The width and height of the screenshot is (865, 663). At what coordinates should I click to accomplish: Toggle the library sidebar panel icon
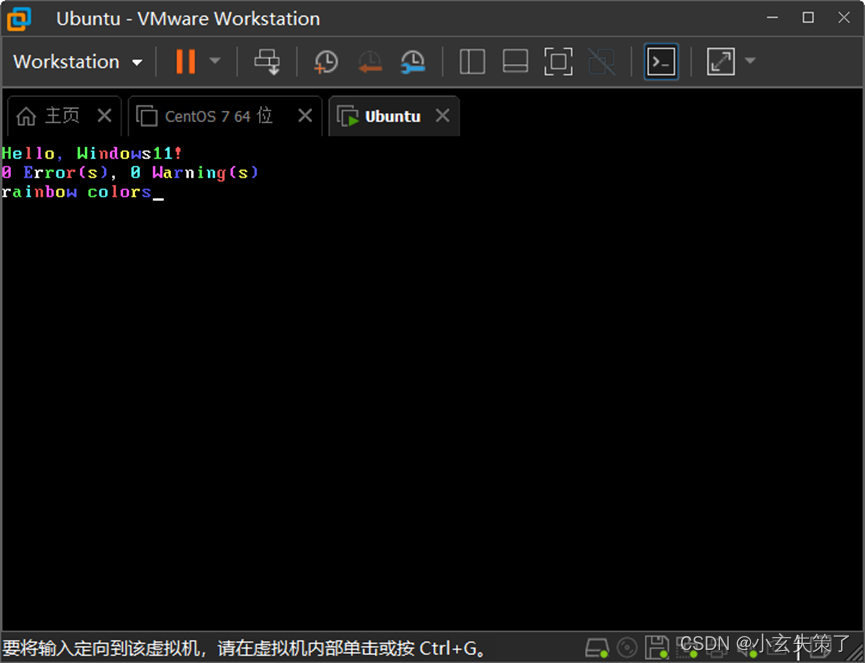pyautogui.click(x=472, y=61)
